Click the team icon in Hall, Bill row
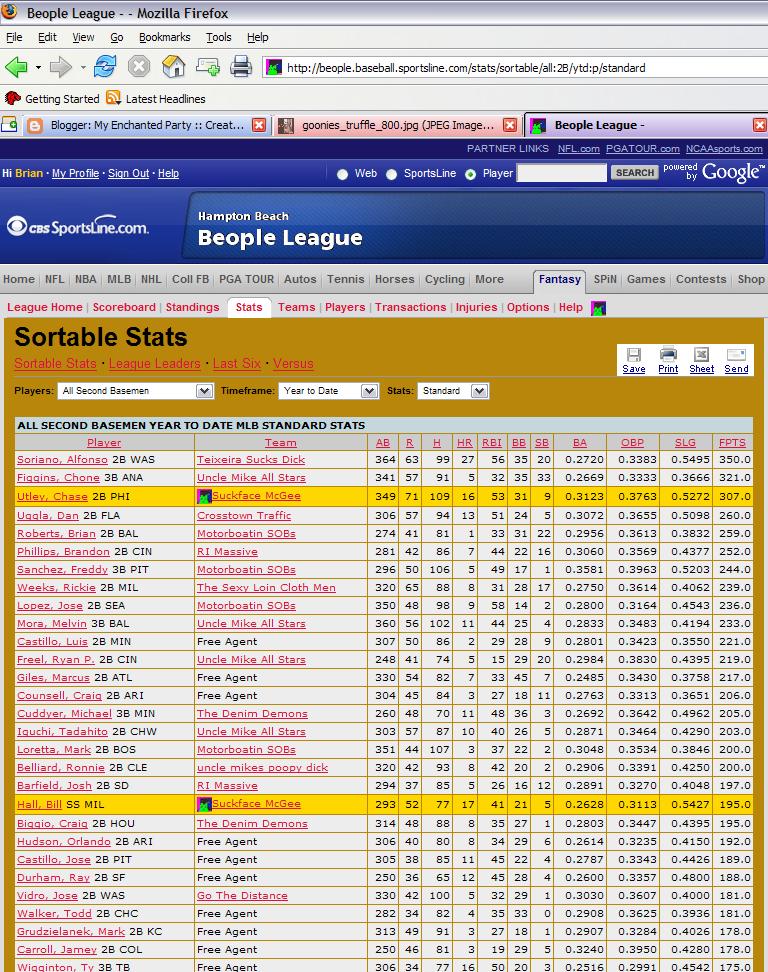 point(205,804)
